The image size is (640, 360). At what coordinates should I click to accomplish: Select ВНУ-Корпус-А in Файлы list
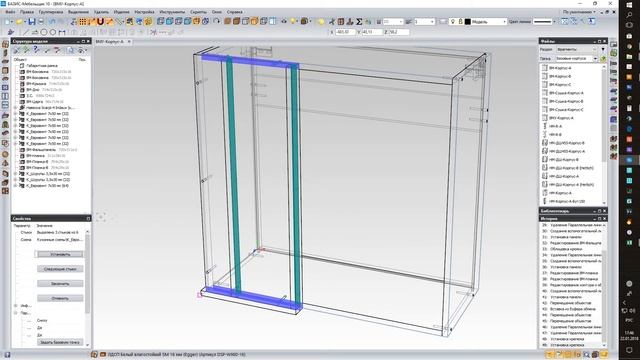pos(561,118)
